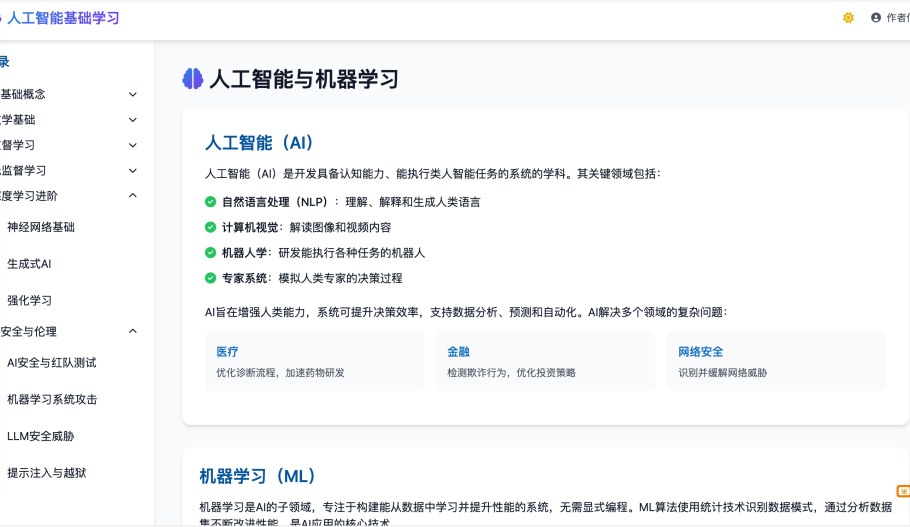This screenshot has height=527, width=910.
Task: Expand the 监督学习 section chevron below 督学习
Action: 133,170
